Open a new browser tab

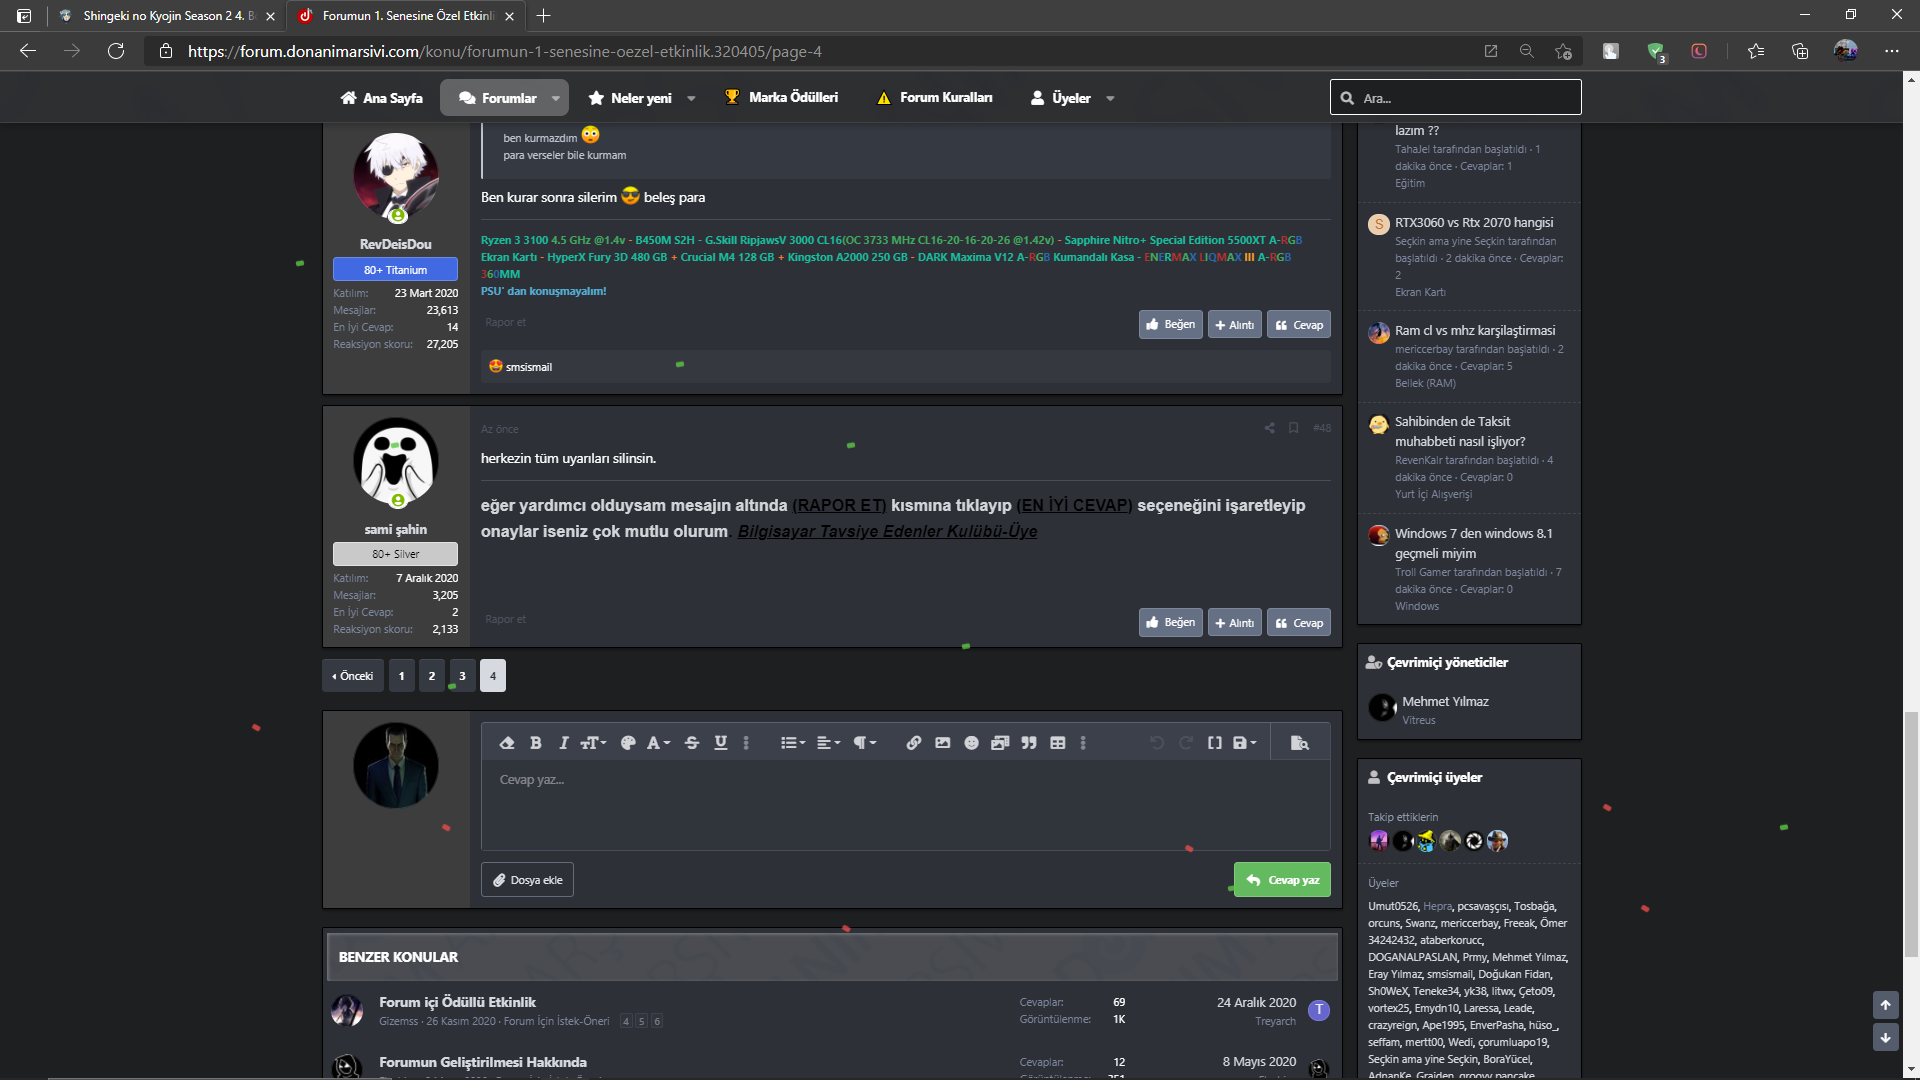click(x=543, y=16)
